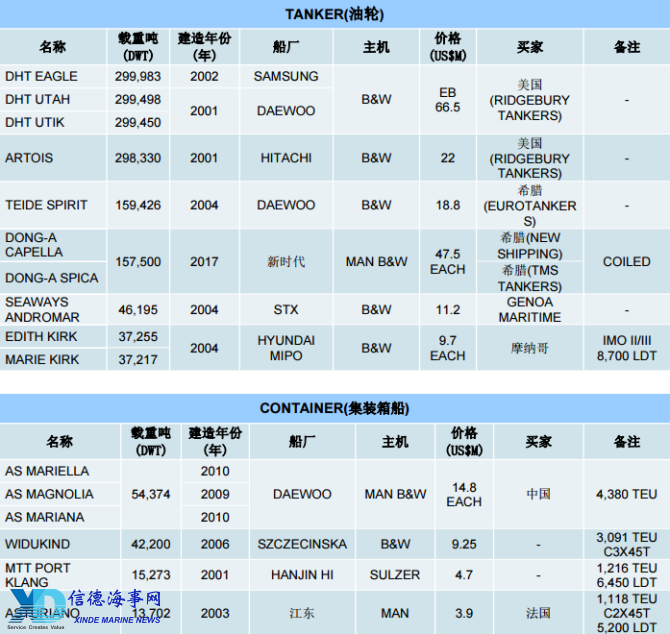Click the 299,498 deadweight value
The height and width of the screenshot is (634, 670).
pyautogui.click(x=138, y=100)
